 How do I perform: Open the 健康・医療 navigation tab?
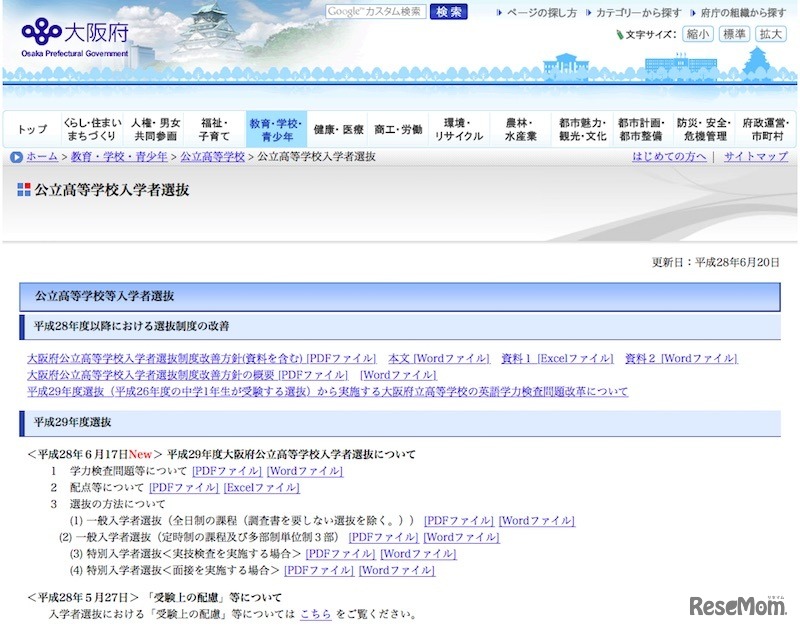point(338,130)
